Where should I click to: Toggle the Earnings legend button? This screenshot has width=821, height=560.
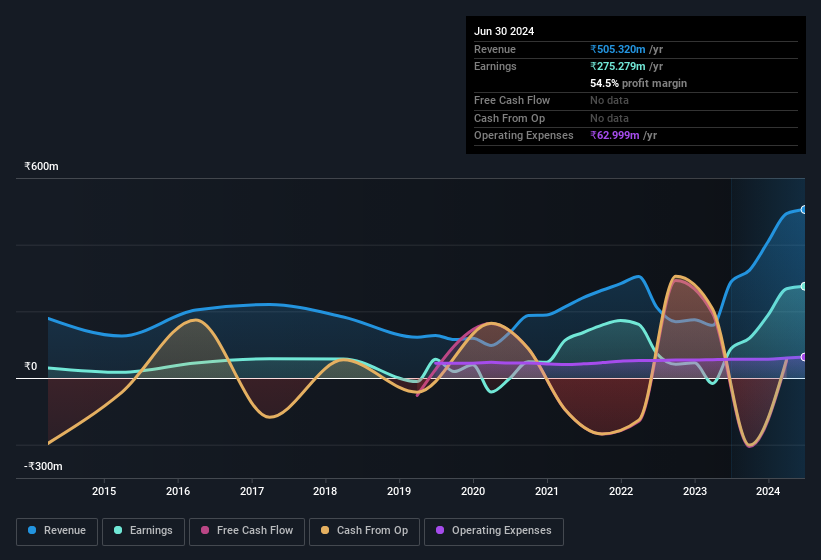(x=143, y=531)
